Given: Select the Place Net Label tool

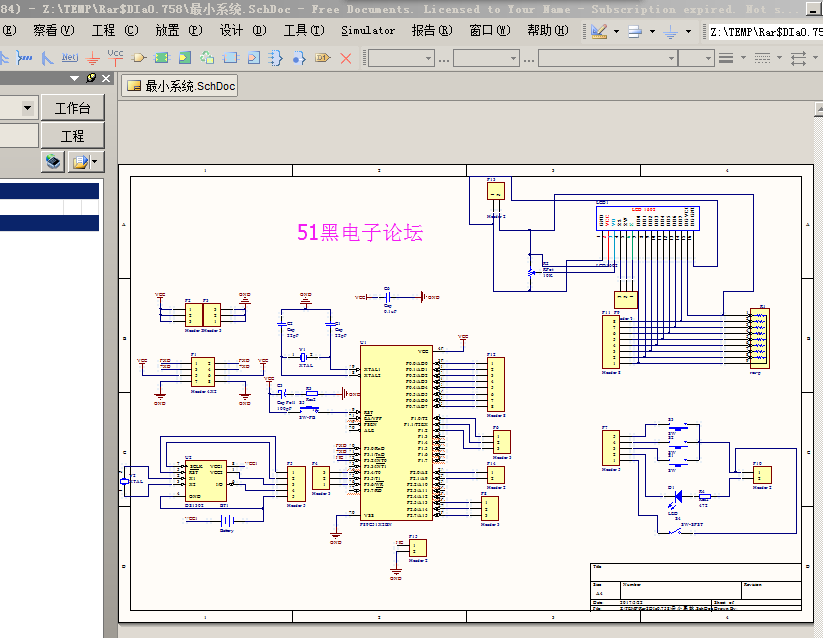Looking at the screenshot, I should coord(69,58).
